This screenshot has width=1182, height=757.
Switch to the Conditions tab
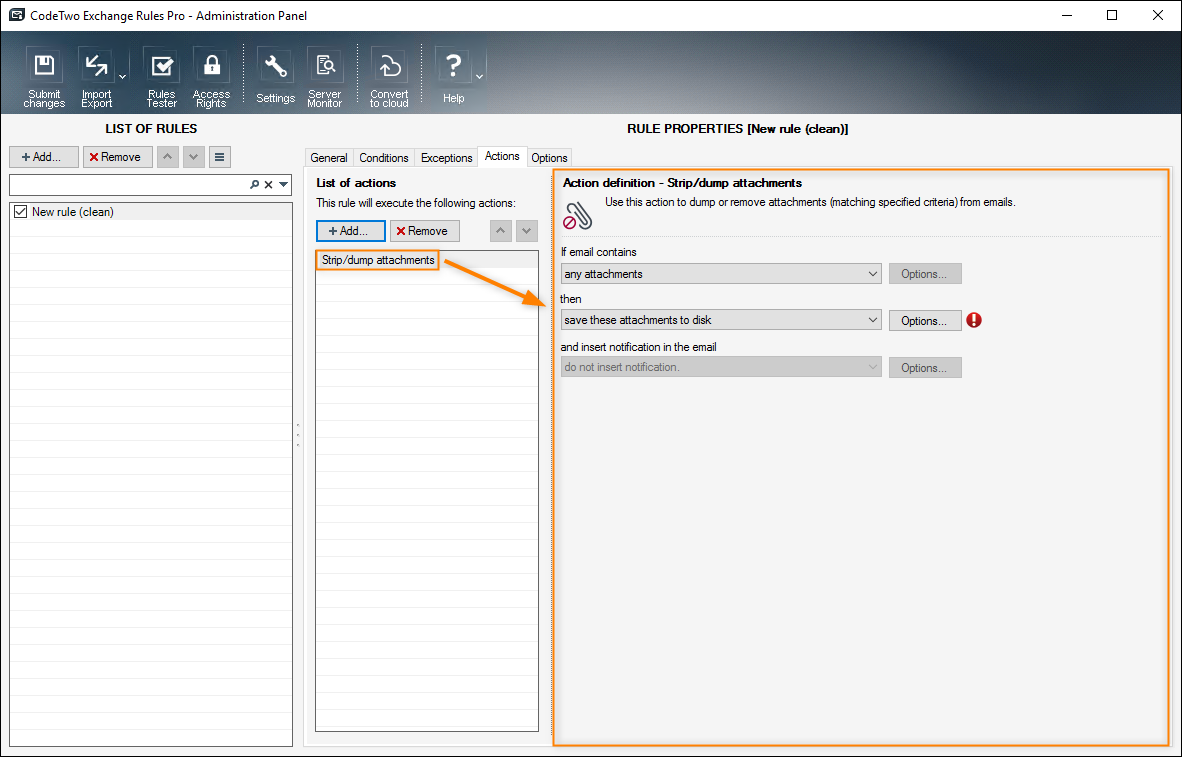click(384, 158)
